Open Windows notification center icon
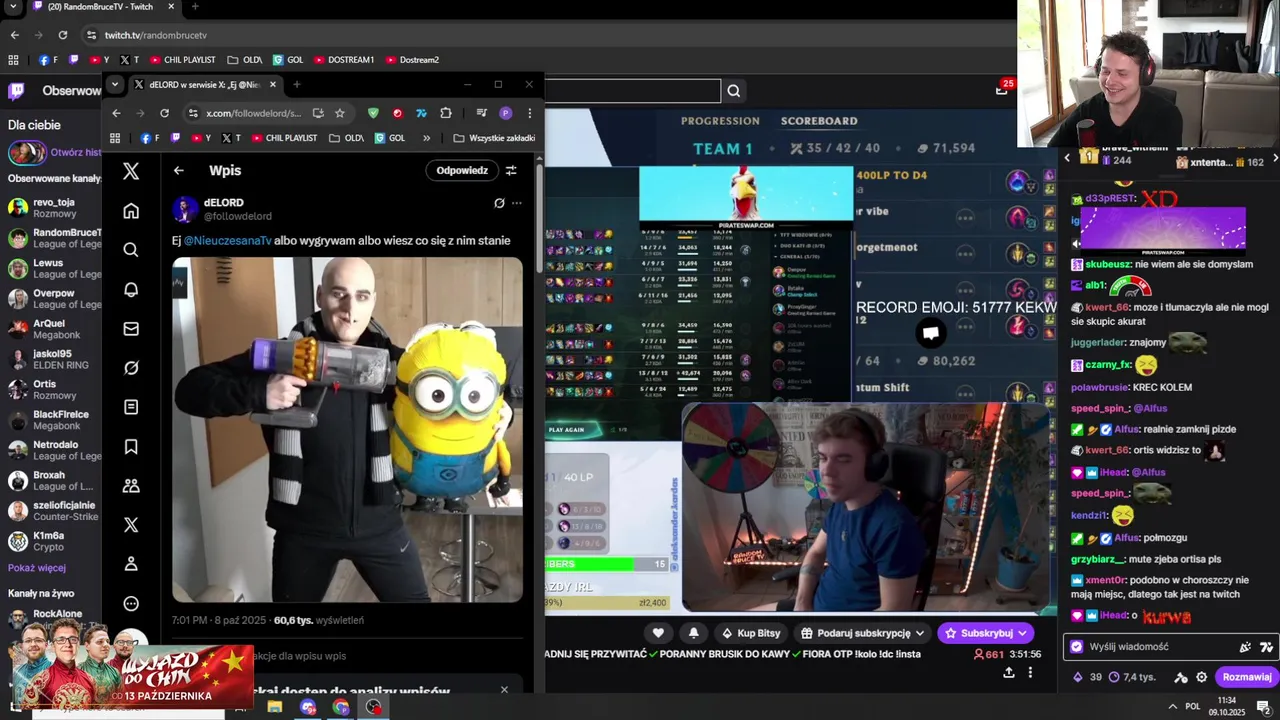Viewport: 1280px width, 720px height. click(x=1263, y=707)
